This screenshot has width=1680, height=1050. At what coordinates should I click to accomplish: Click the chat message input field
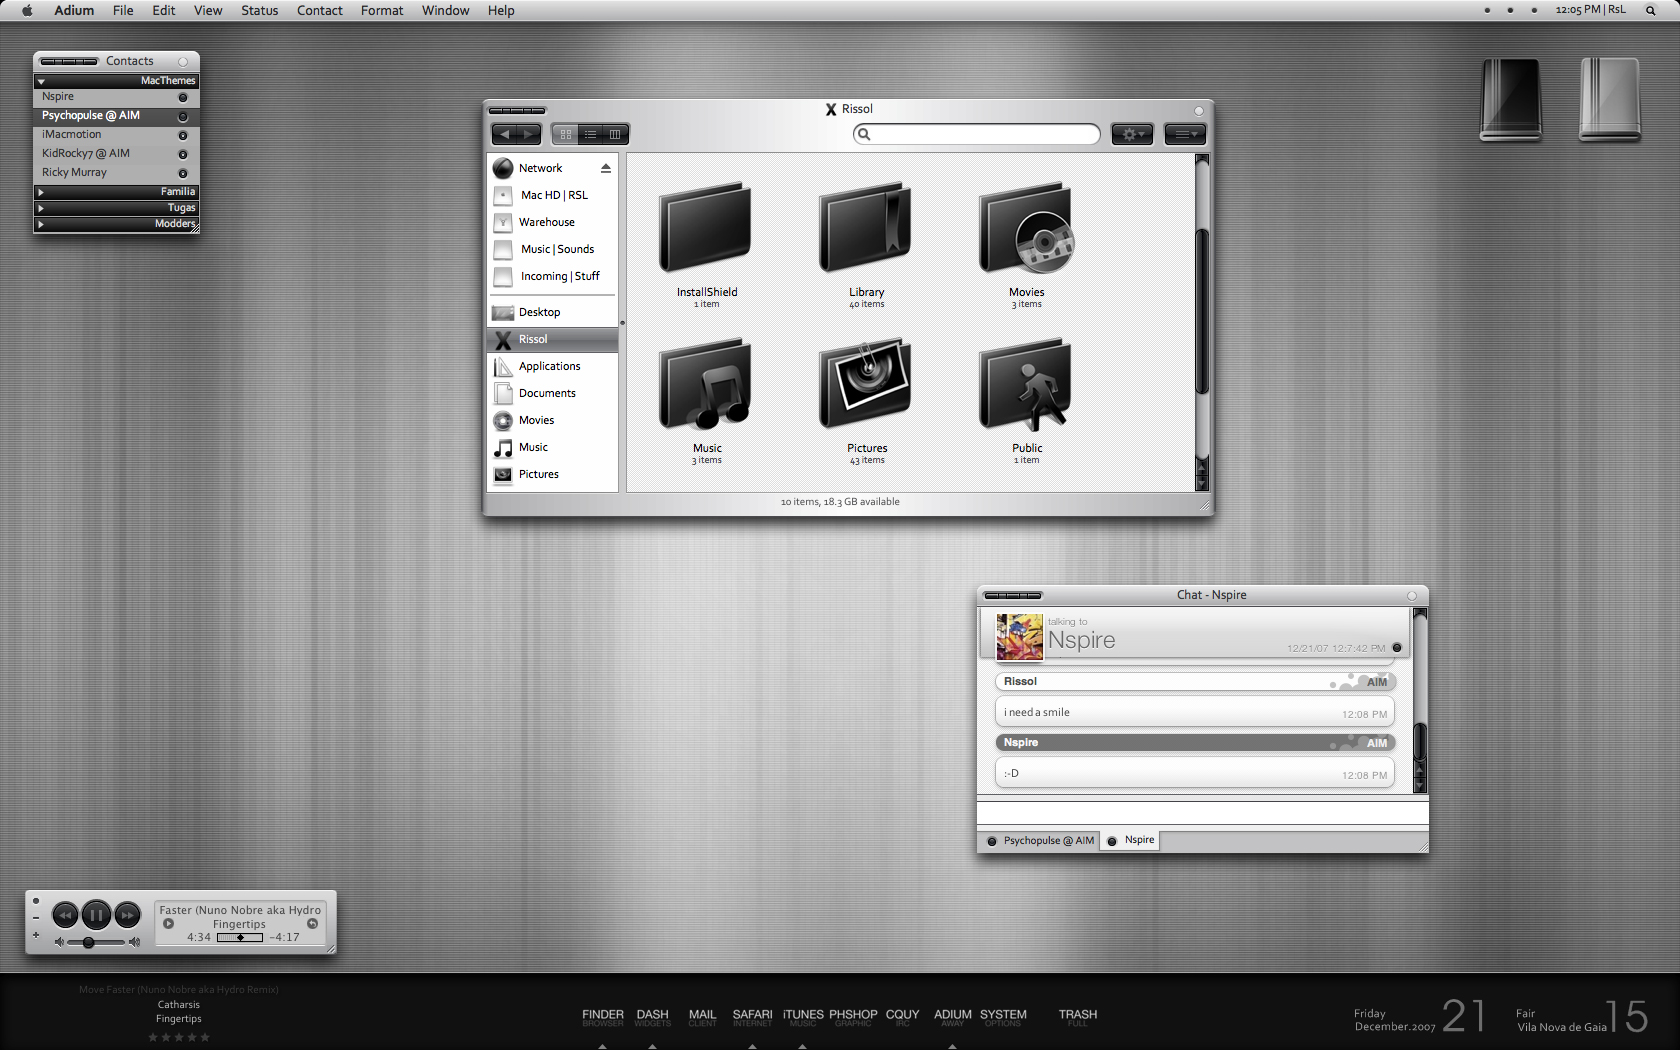pyautogui.click(x=1202, y=813)
